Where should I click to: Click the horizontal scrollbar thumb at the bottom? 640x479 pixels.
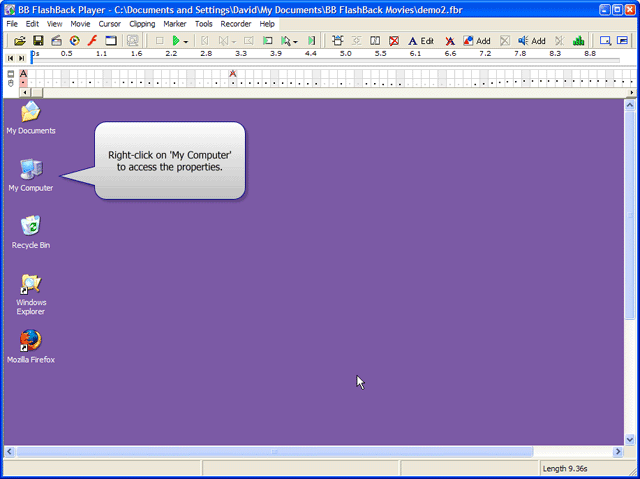pyautogui.click(x=274, y=451)
